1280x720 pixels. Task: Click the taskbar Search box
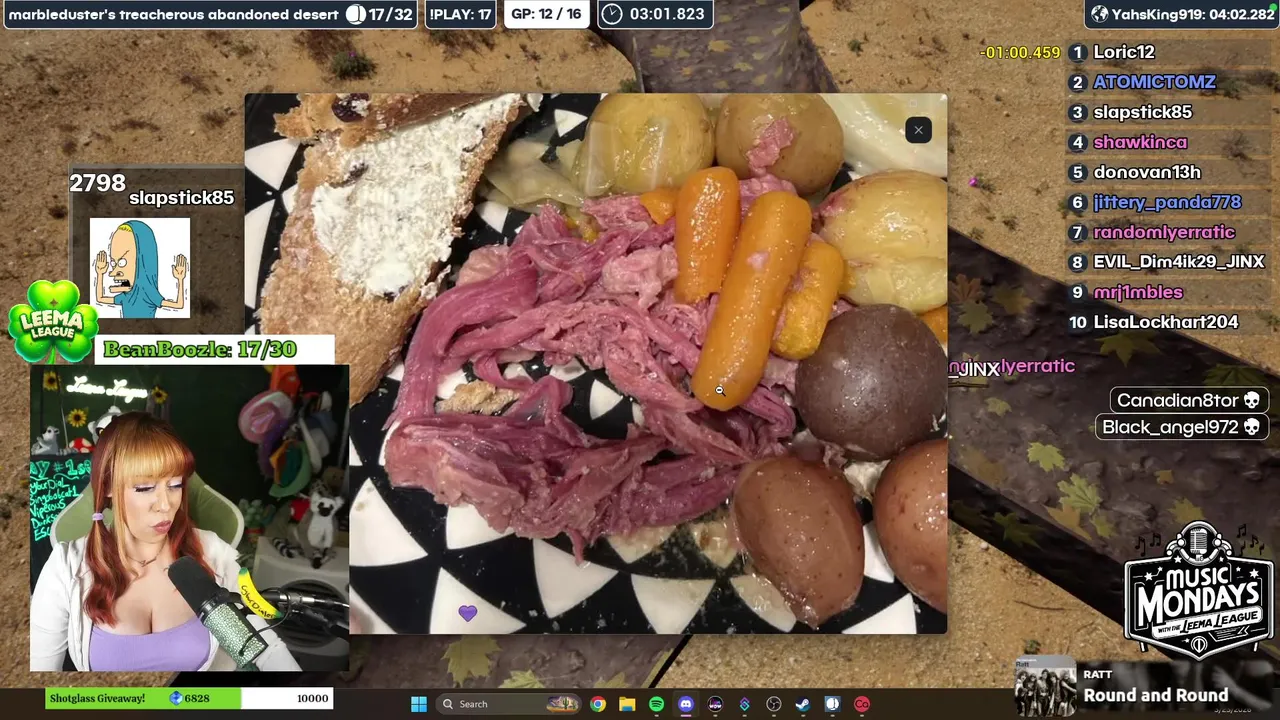coord(510,704)
